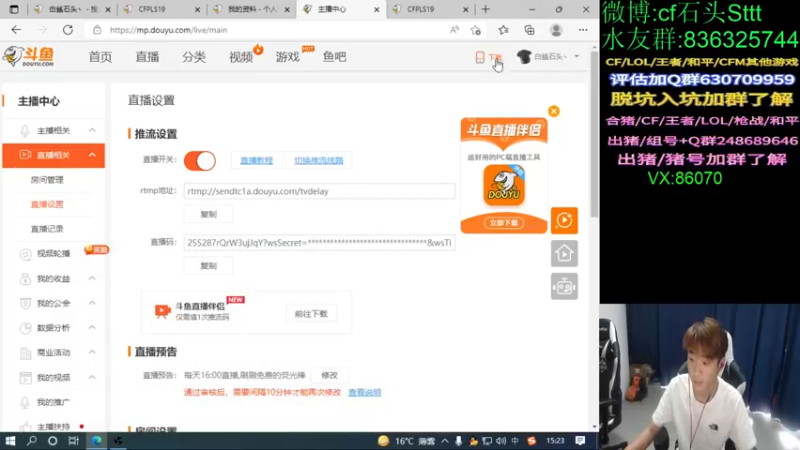The width and height of the screenshot is (800, 450).
Task: Click 立即下载 on the promo card
Action: pyautogui.click(x=504, y=223)
